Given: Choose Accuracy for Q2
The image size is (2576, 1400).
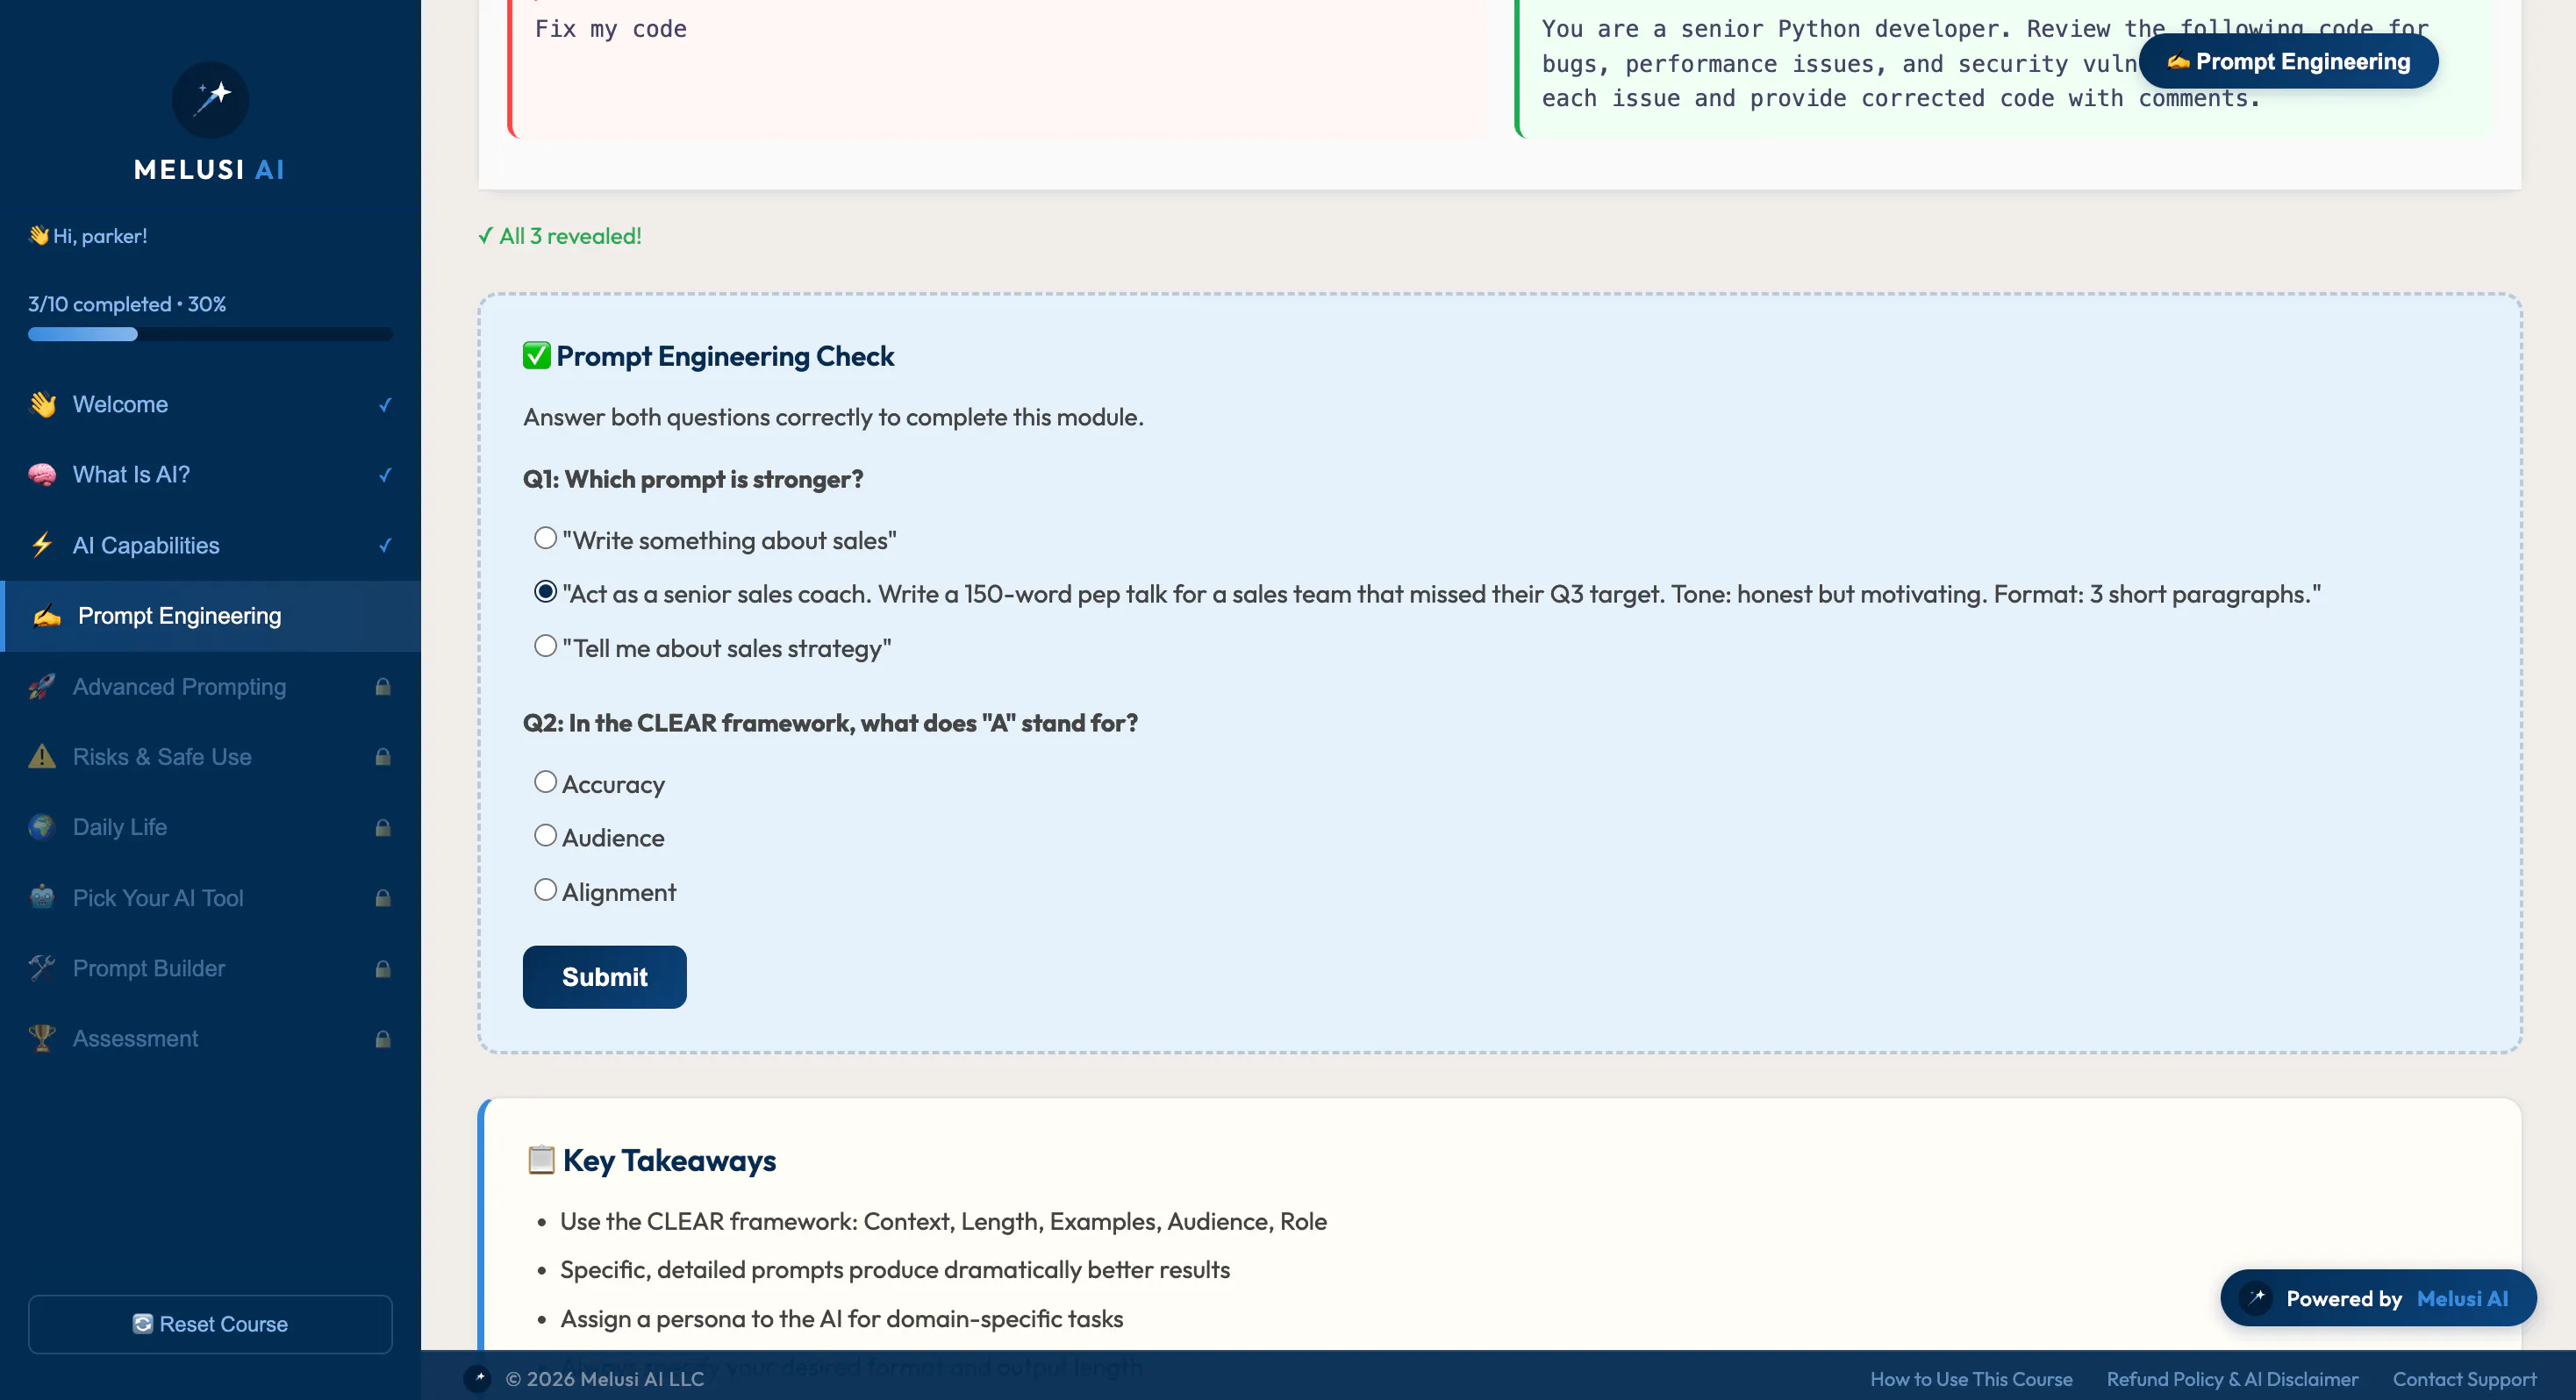Looking at the screenshot, I should [x=545, y=782].
